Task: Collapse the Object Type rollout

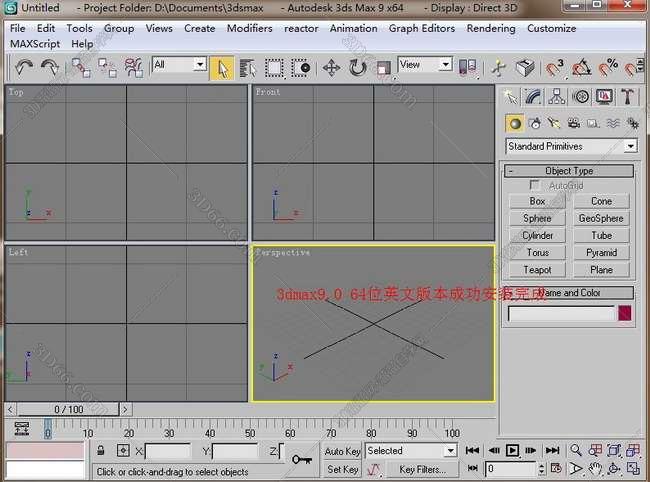Action: [x=569, y=171]
